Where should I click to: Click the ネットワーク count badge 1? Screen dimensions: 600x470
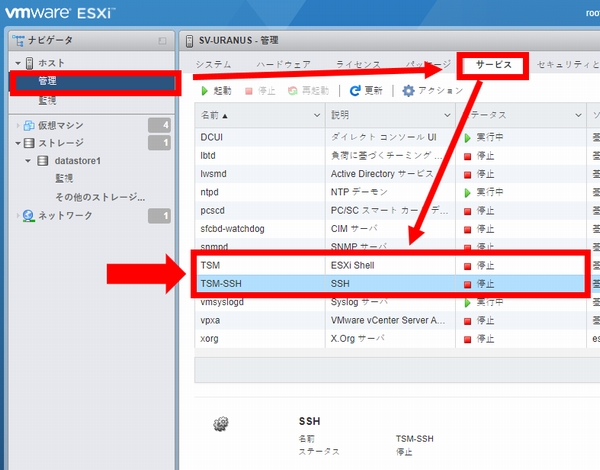159,216
